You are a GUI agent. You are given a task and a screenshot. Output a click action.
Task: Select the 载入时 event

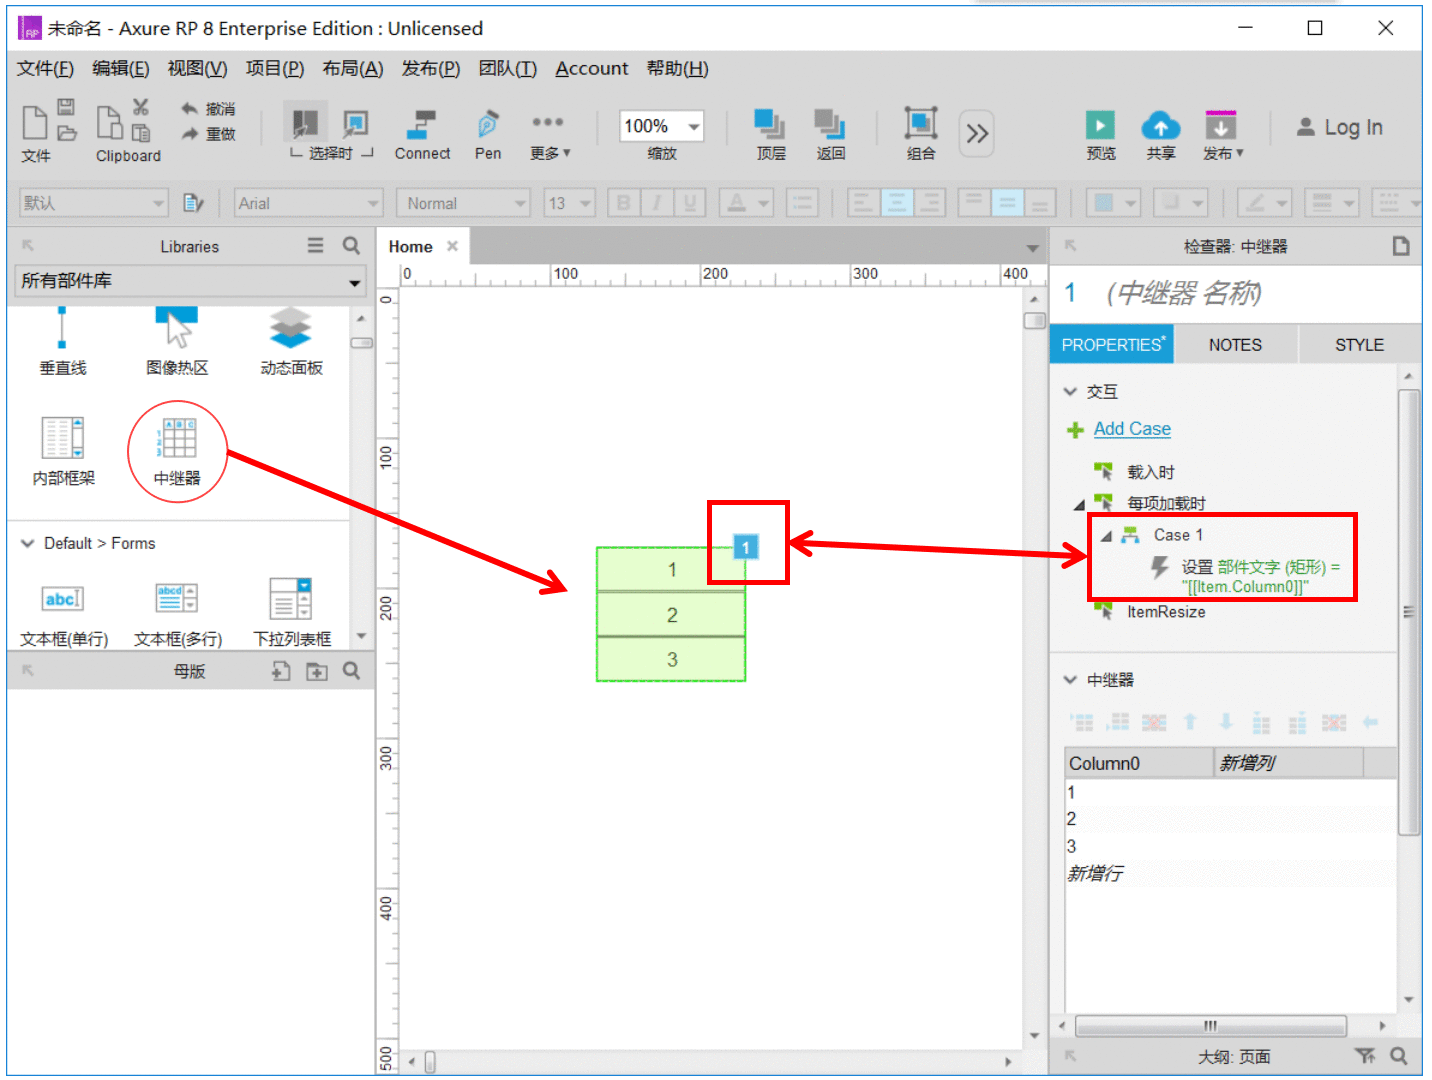1150,472
